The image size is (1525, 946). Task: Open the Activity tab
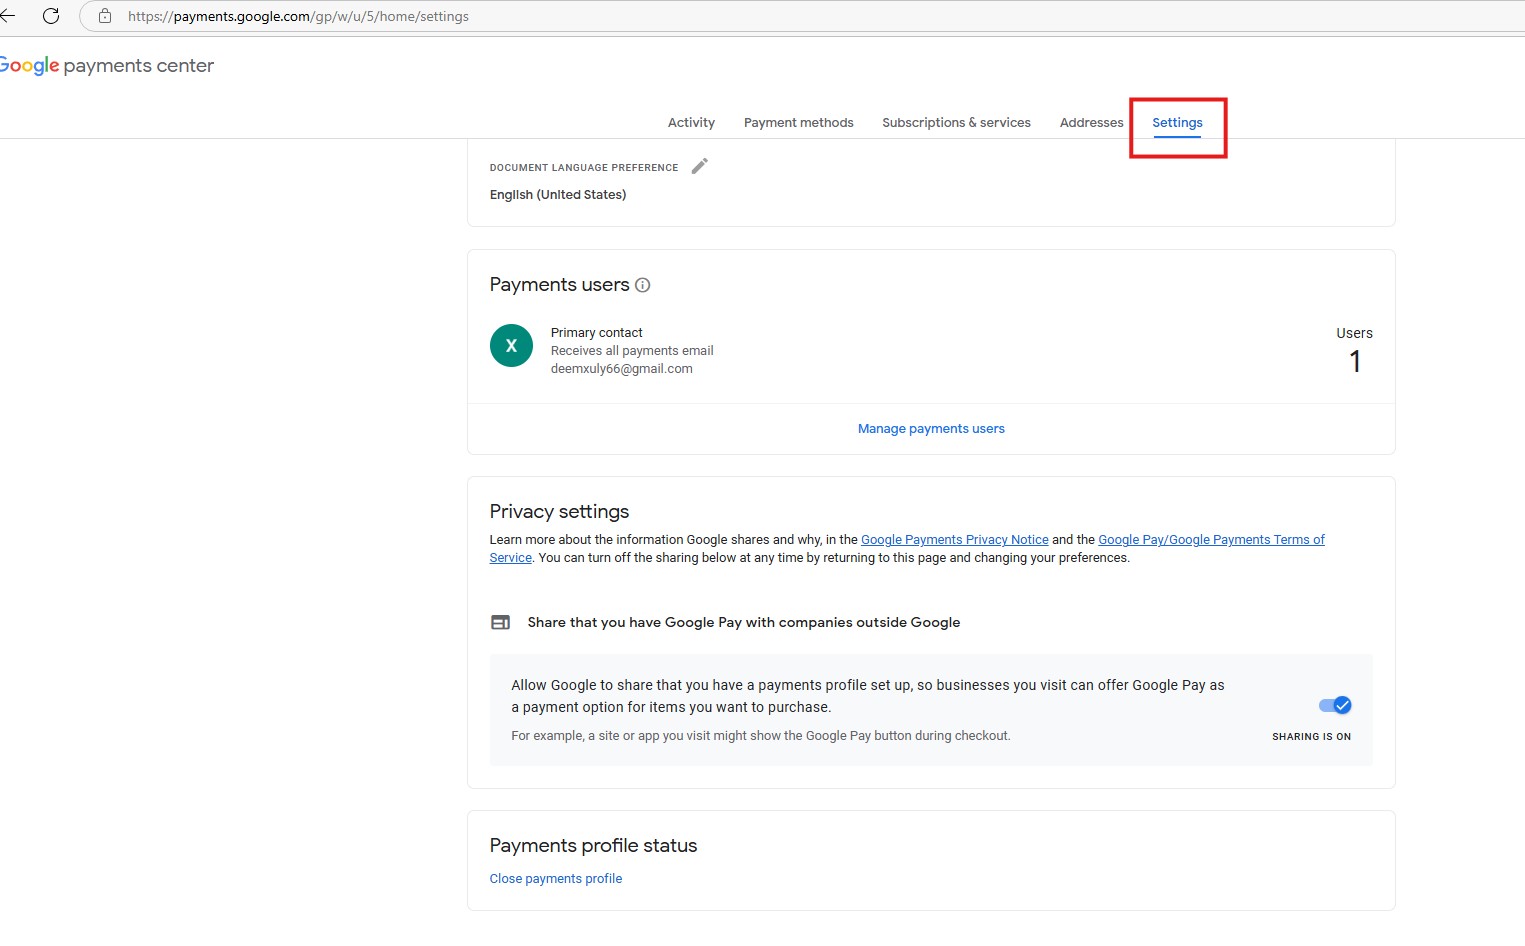pyautogui.click(x=691, y=123)
